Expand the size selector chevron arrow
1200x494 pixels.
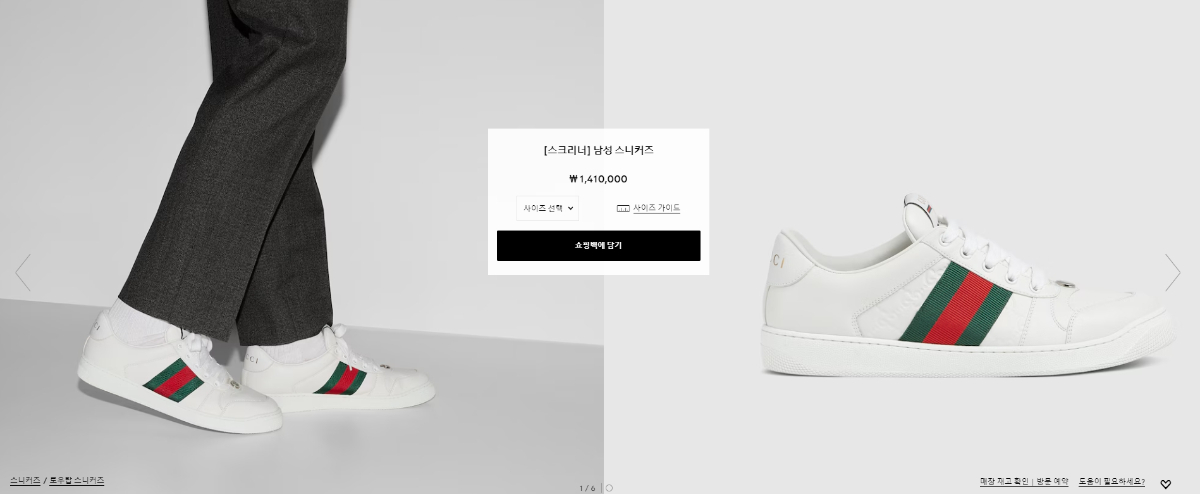[570, 208]
